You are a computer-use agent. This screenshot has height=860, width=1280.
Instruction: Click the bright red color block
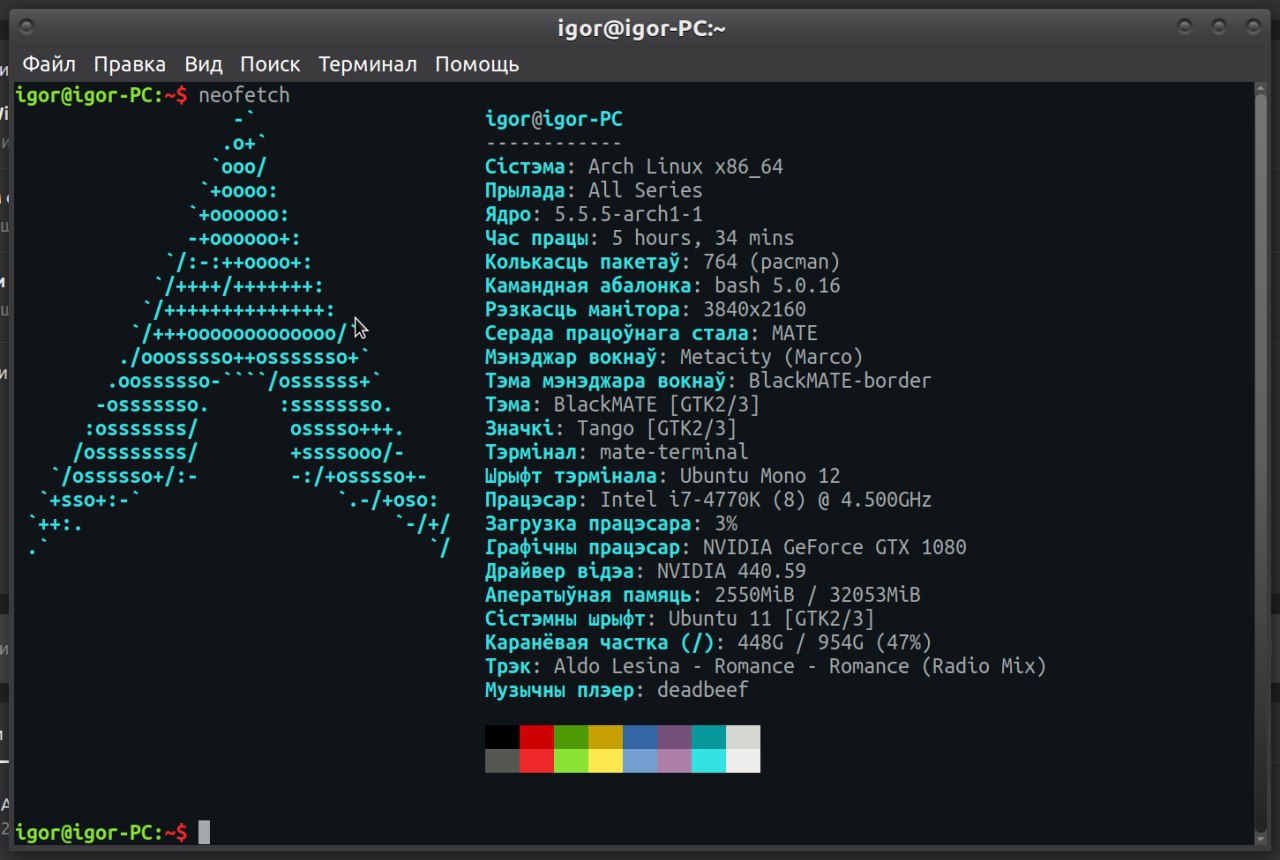tap(537, 761)
